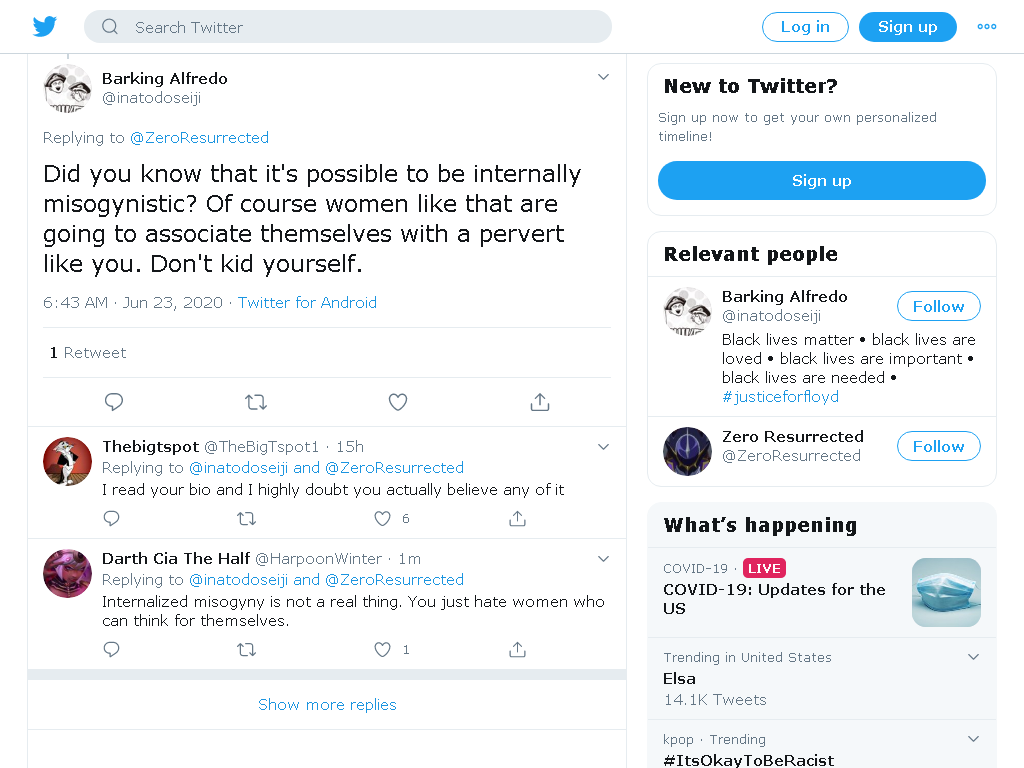1024x768 pixels.
Task: Open #justiceforfloyd hashtag link
Action: (780, 397)
